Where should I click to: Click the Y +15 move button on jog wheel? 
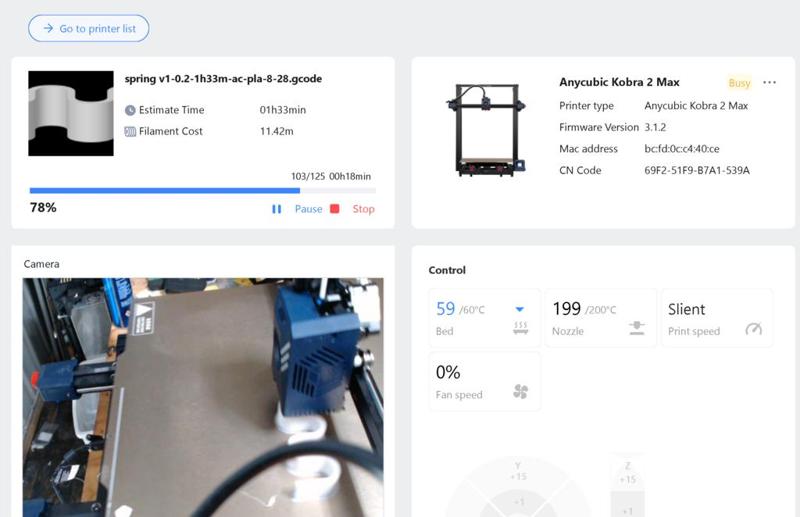518,471
